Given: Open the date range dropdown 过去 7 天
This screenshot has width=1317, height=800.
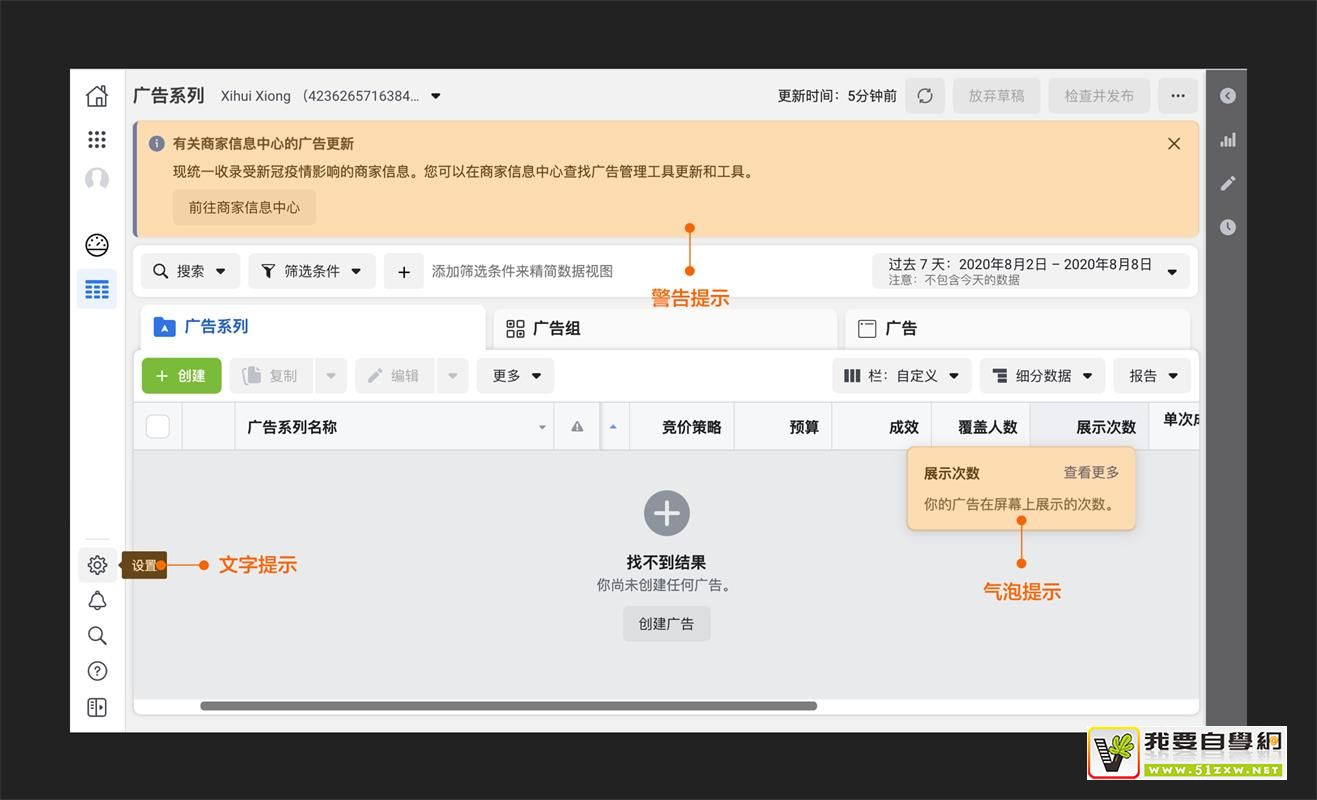Looking at the screenshot, I should (1030, 271).
